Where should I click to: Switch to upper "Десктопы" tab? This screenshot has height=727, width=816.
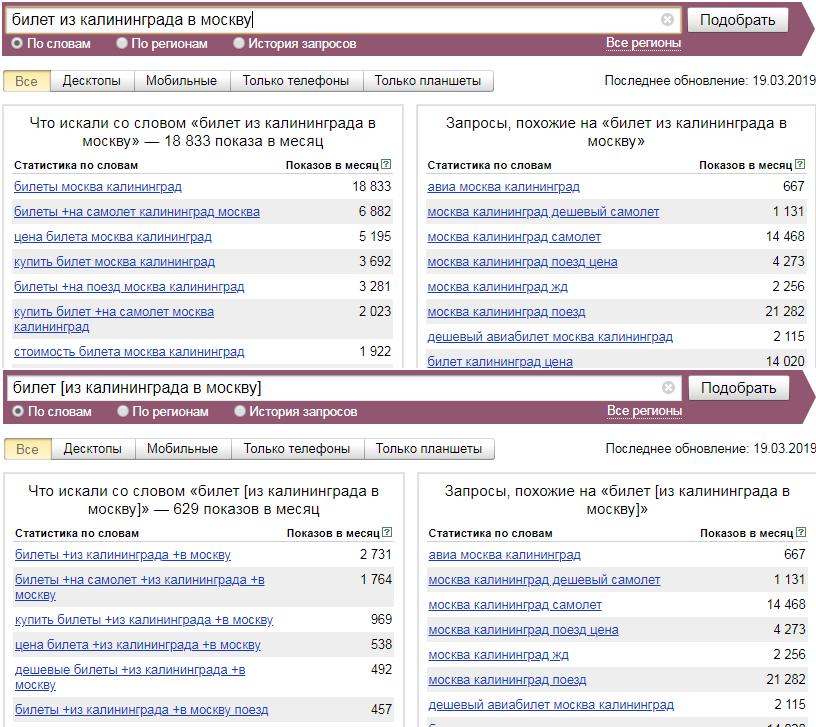tap(91, 81)
